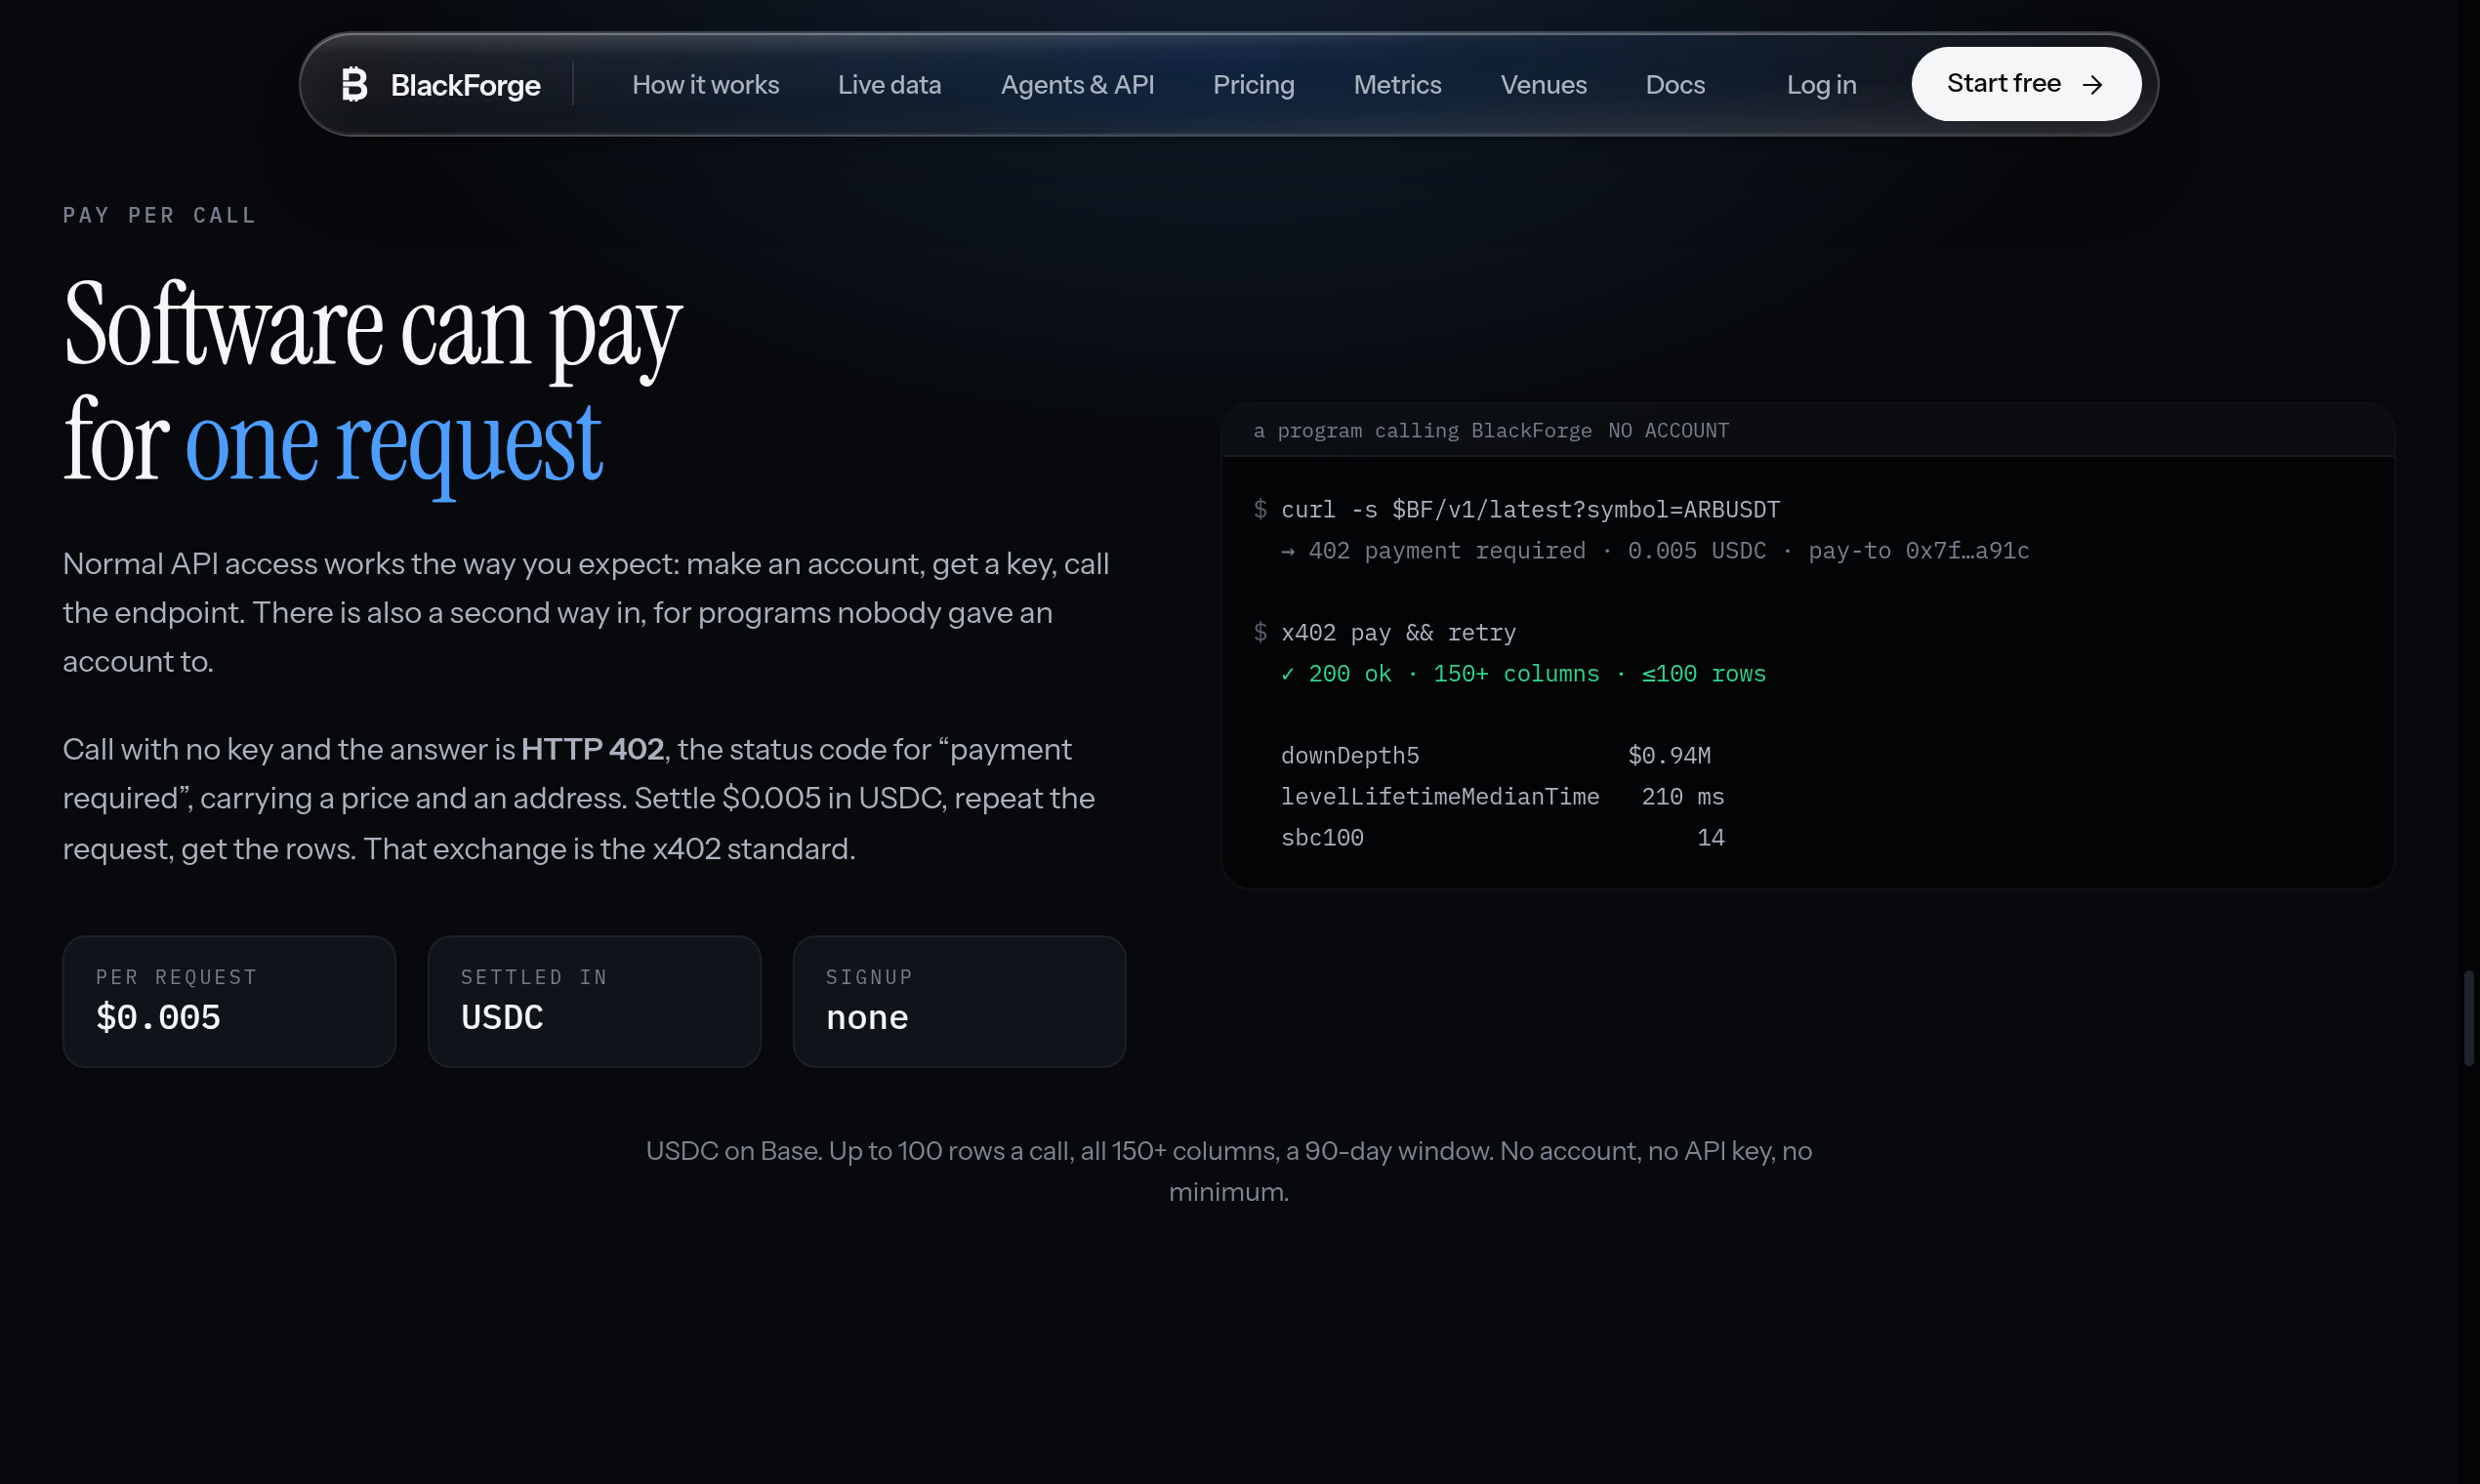The height and width of the screenshot is (1484, 2480).
Task: Open the Metrics nav item
Action: click(1397, 85)
